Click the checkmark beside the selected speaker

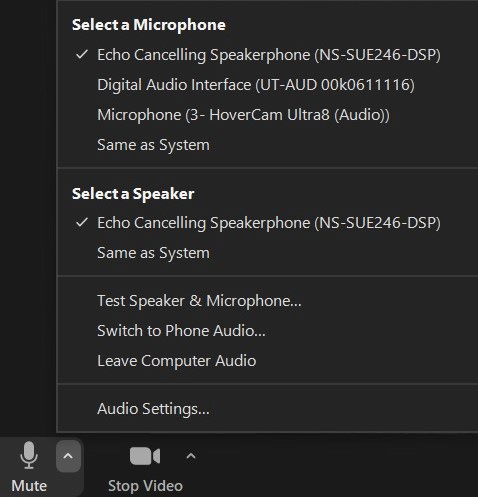point(82,222)
